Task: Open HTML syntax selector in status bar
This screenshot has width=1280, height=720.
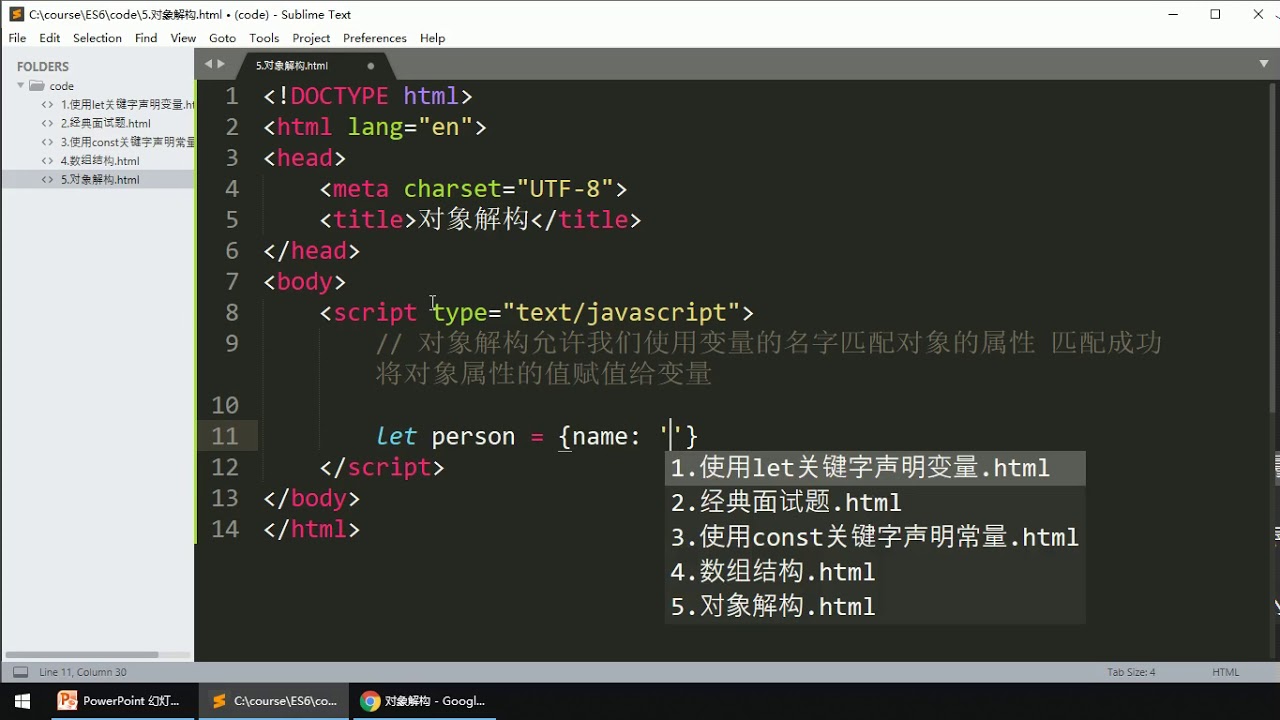Action: [x=1225, y=673]
